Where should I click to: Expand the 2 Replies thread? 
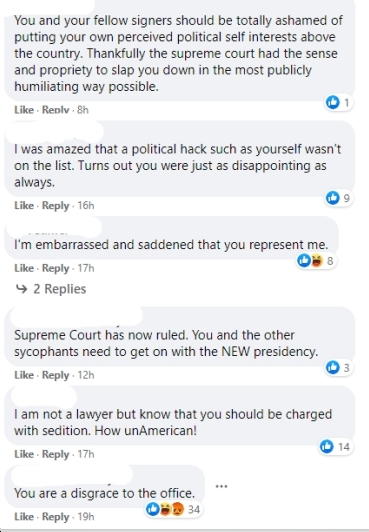(x=51, y=289)
